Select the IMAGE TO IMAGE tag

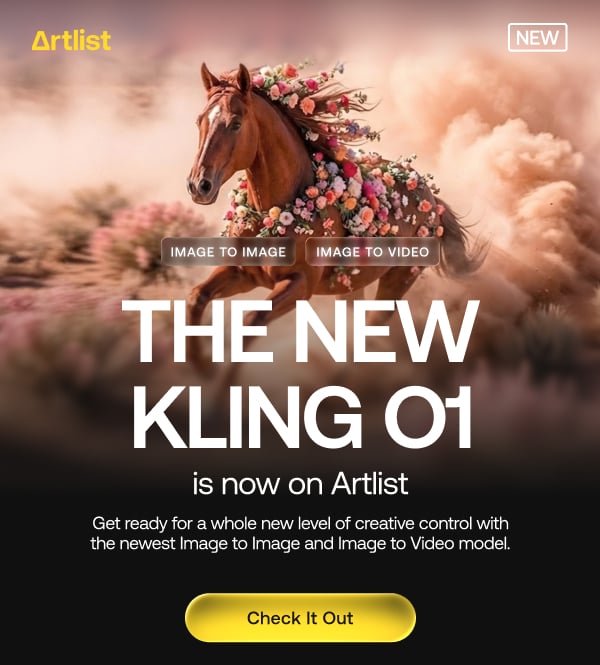click(x=228, y=252)
